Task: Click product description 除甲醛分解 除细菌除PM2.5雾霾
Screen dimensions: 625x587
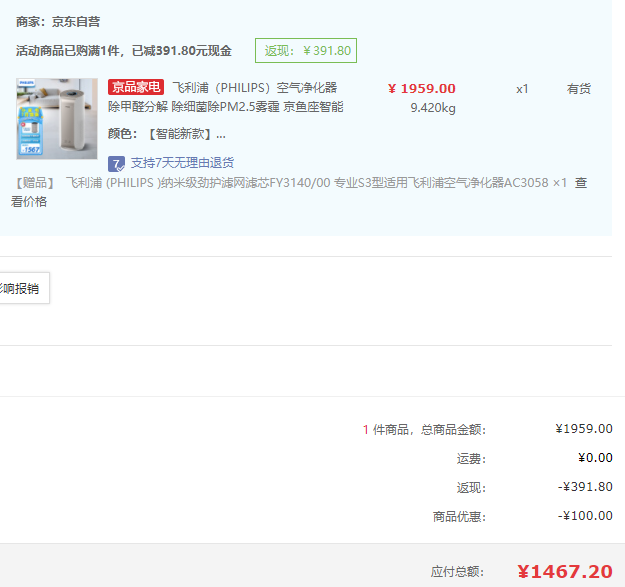Action: [194, 107]
